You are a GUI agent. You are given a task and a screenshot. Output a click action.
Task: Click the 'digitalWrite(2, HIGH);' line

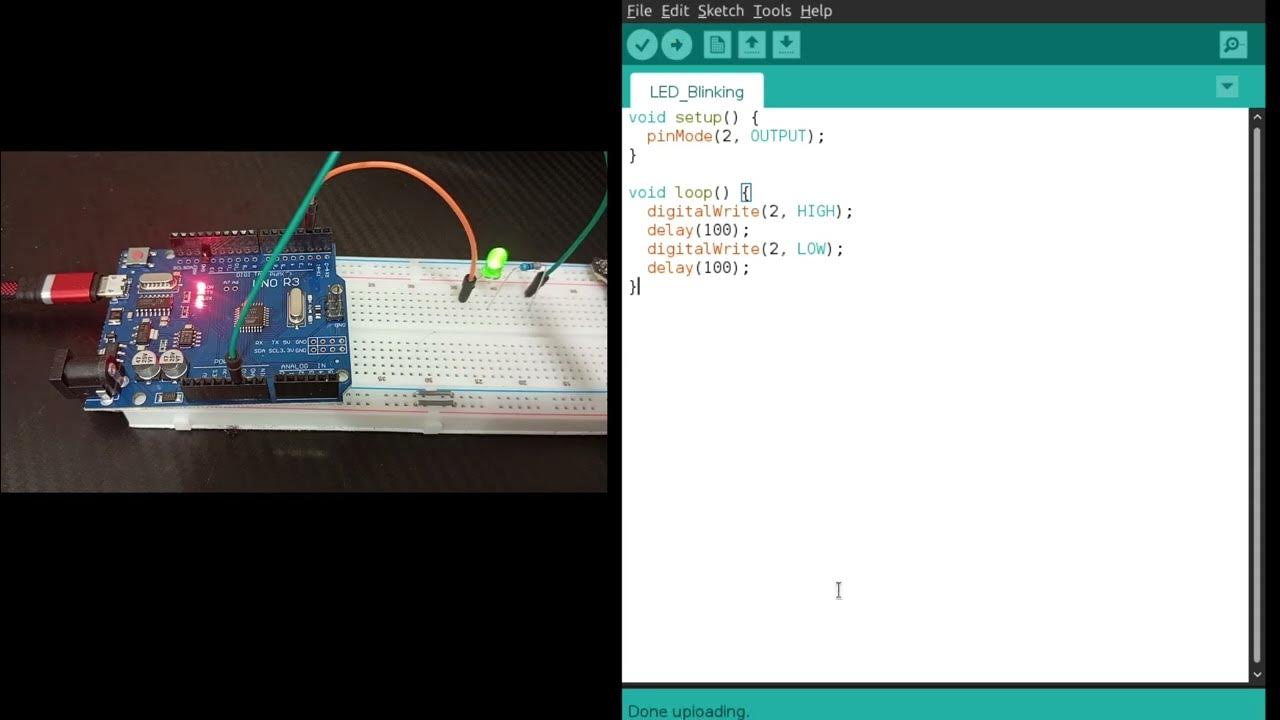pos(750,212)
